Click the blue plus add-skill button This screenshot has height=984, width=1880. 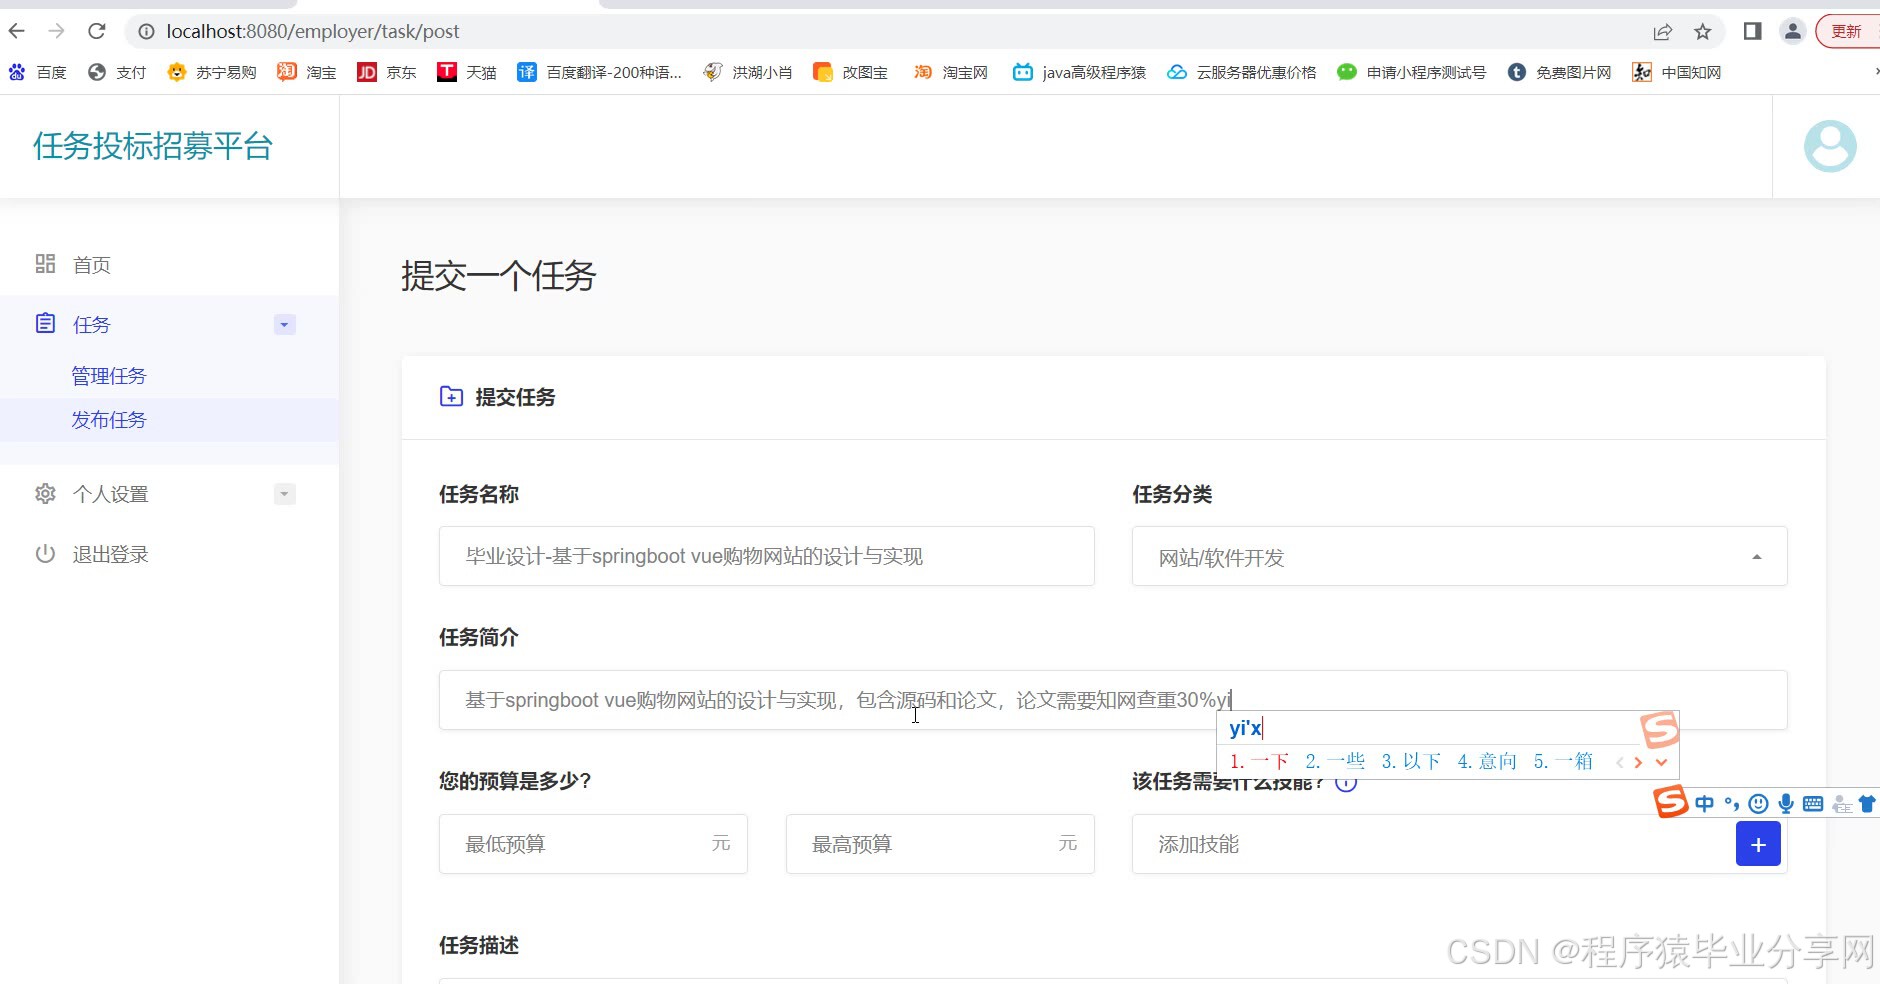(x=1758, y=844)
